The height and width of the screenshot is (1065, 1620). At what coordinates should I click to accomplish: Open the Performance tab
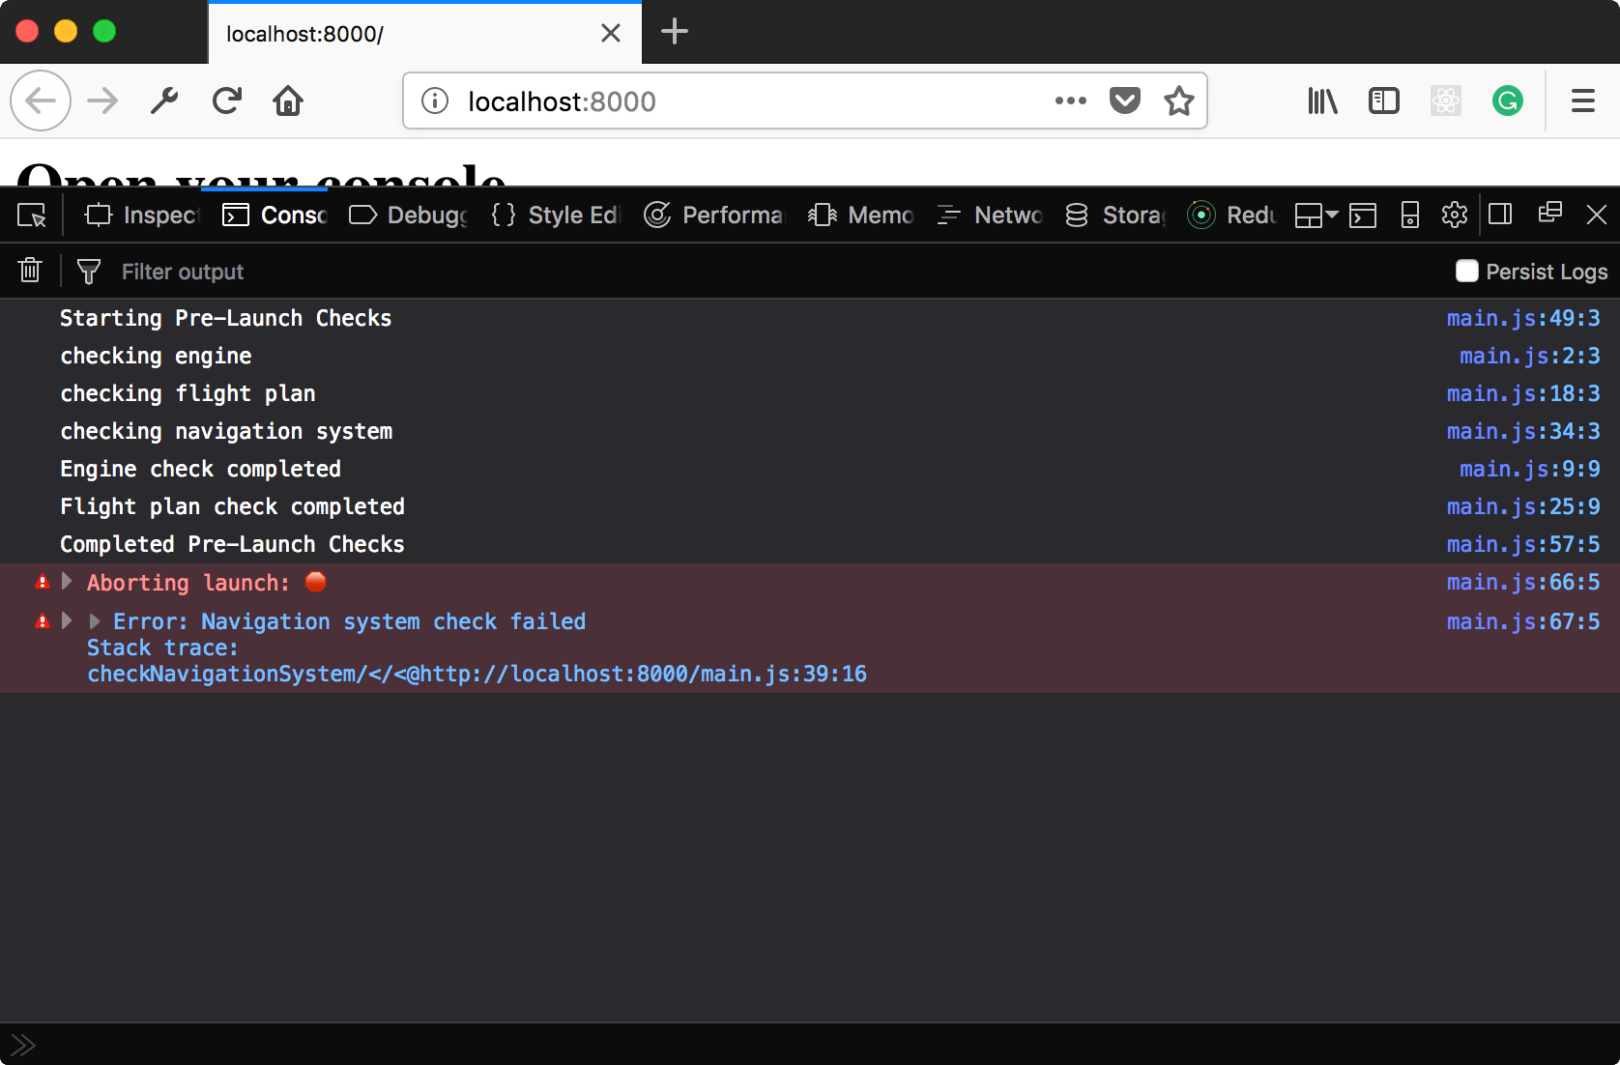click(714, 215)
